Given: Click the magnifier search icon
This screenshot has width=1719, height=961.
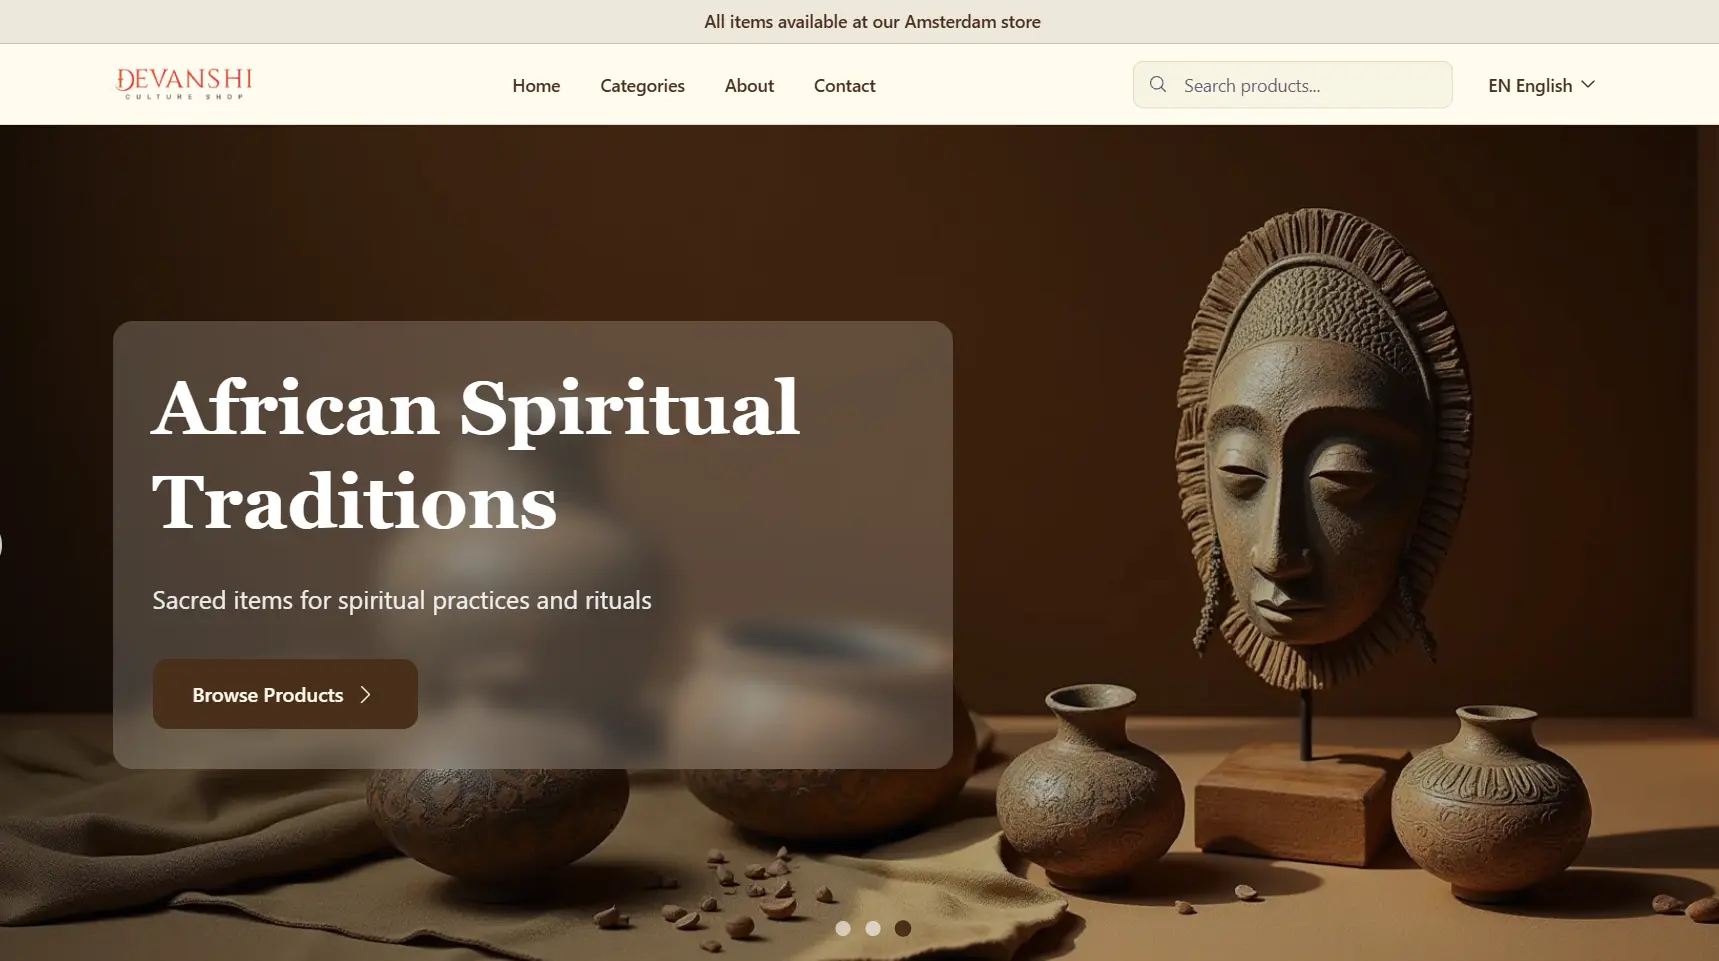Looking at the screenshot, I should (x=1158, y=85).
